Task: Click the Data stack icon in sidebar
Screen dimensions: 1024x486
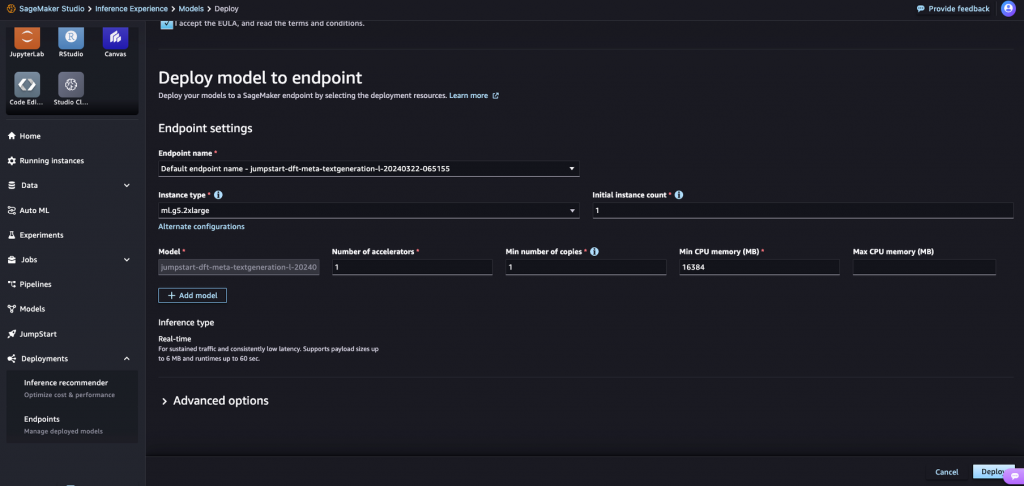Action: click(11, 186)
